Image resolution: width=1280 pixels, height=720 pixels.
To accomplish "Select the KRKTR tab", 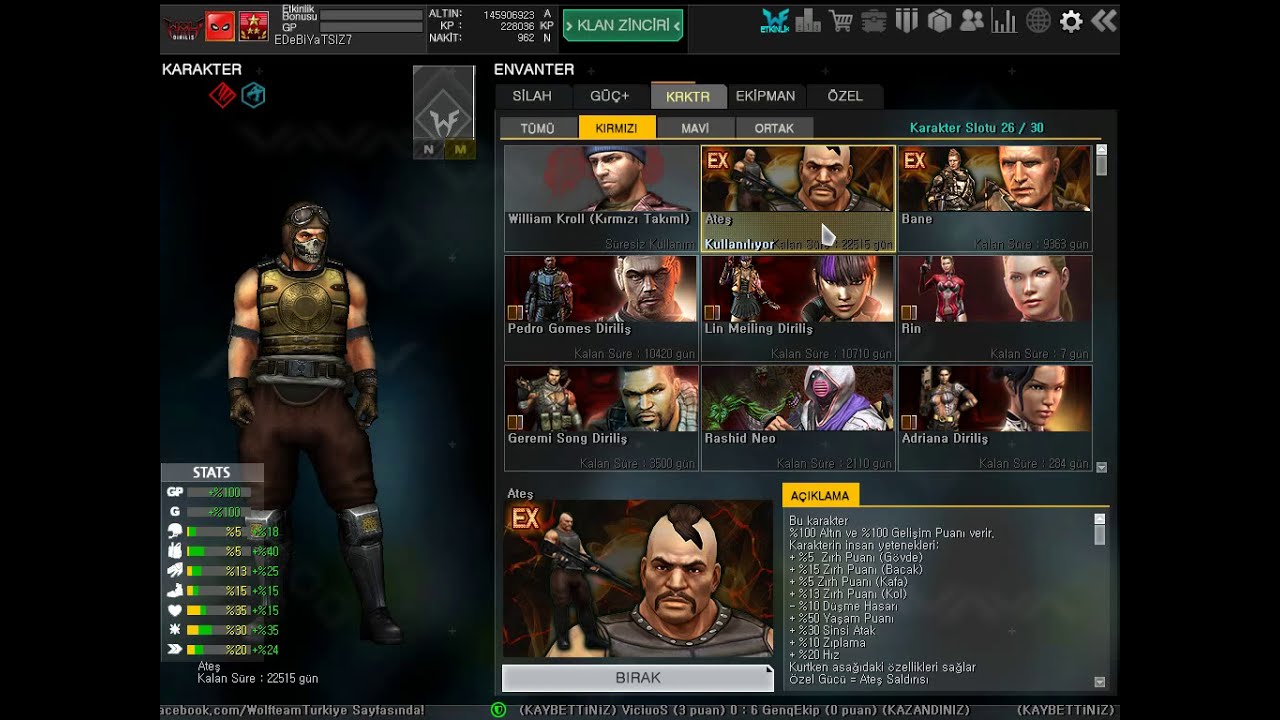I will (688, 96).
